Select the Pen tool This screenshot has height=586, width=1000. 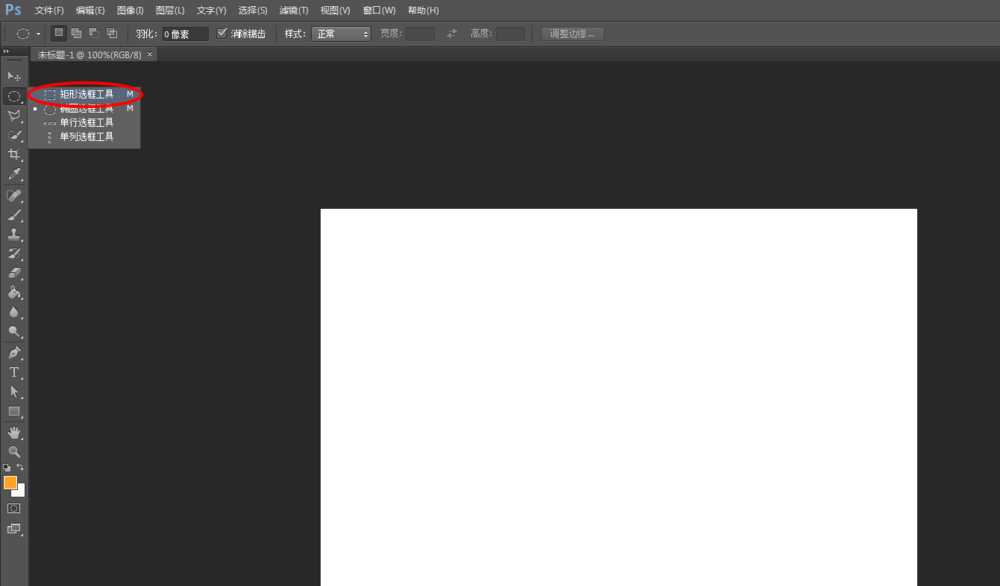pos(13,352)
